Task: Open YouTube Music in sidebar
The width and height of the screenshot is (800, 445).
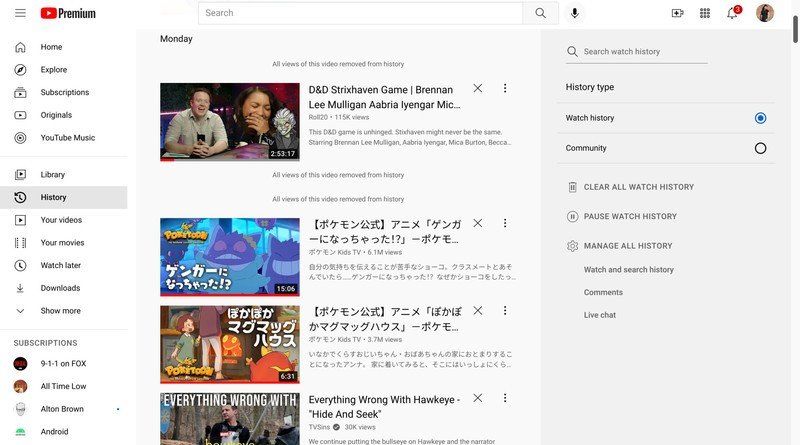Action: [64, 138]
